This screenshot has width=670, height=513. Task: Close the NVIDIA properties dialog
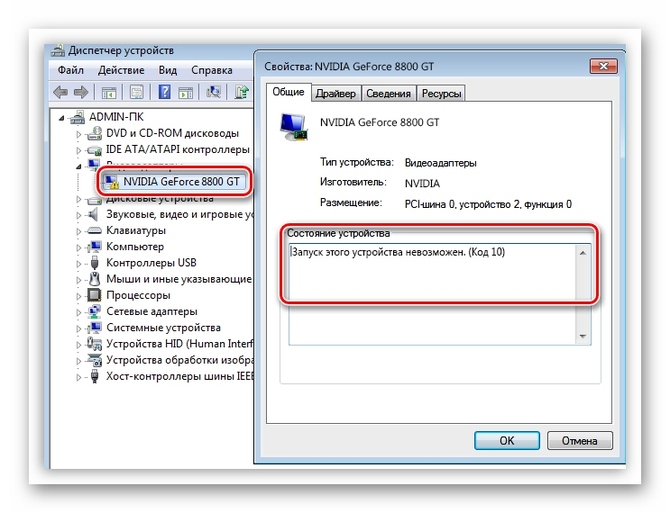tap(603, 66)
